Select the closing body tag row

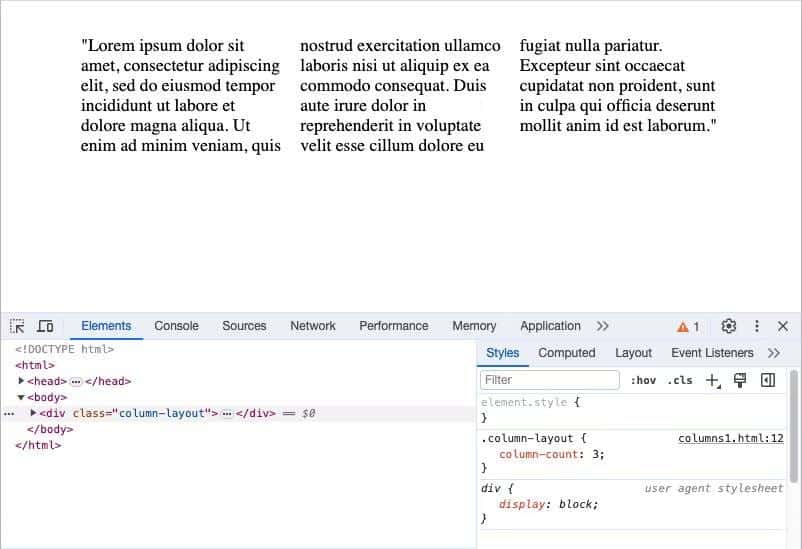coord(50,429)
